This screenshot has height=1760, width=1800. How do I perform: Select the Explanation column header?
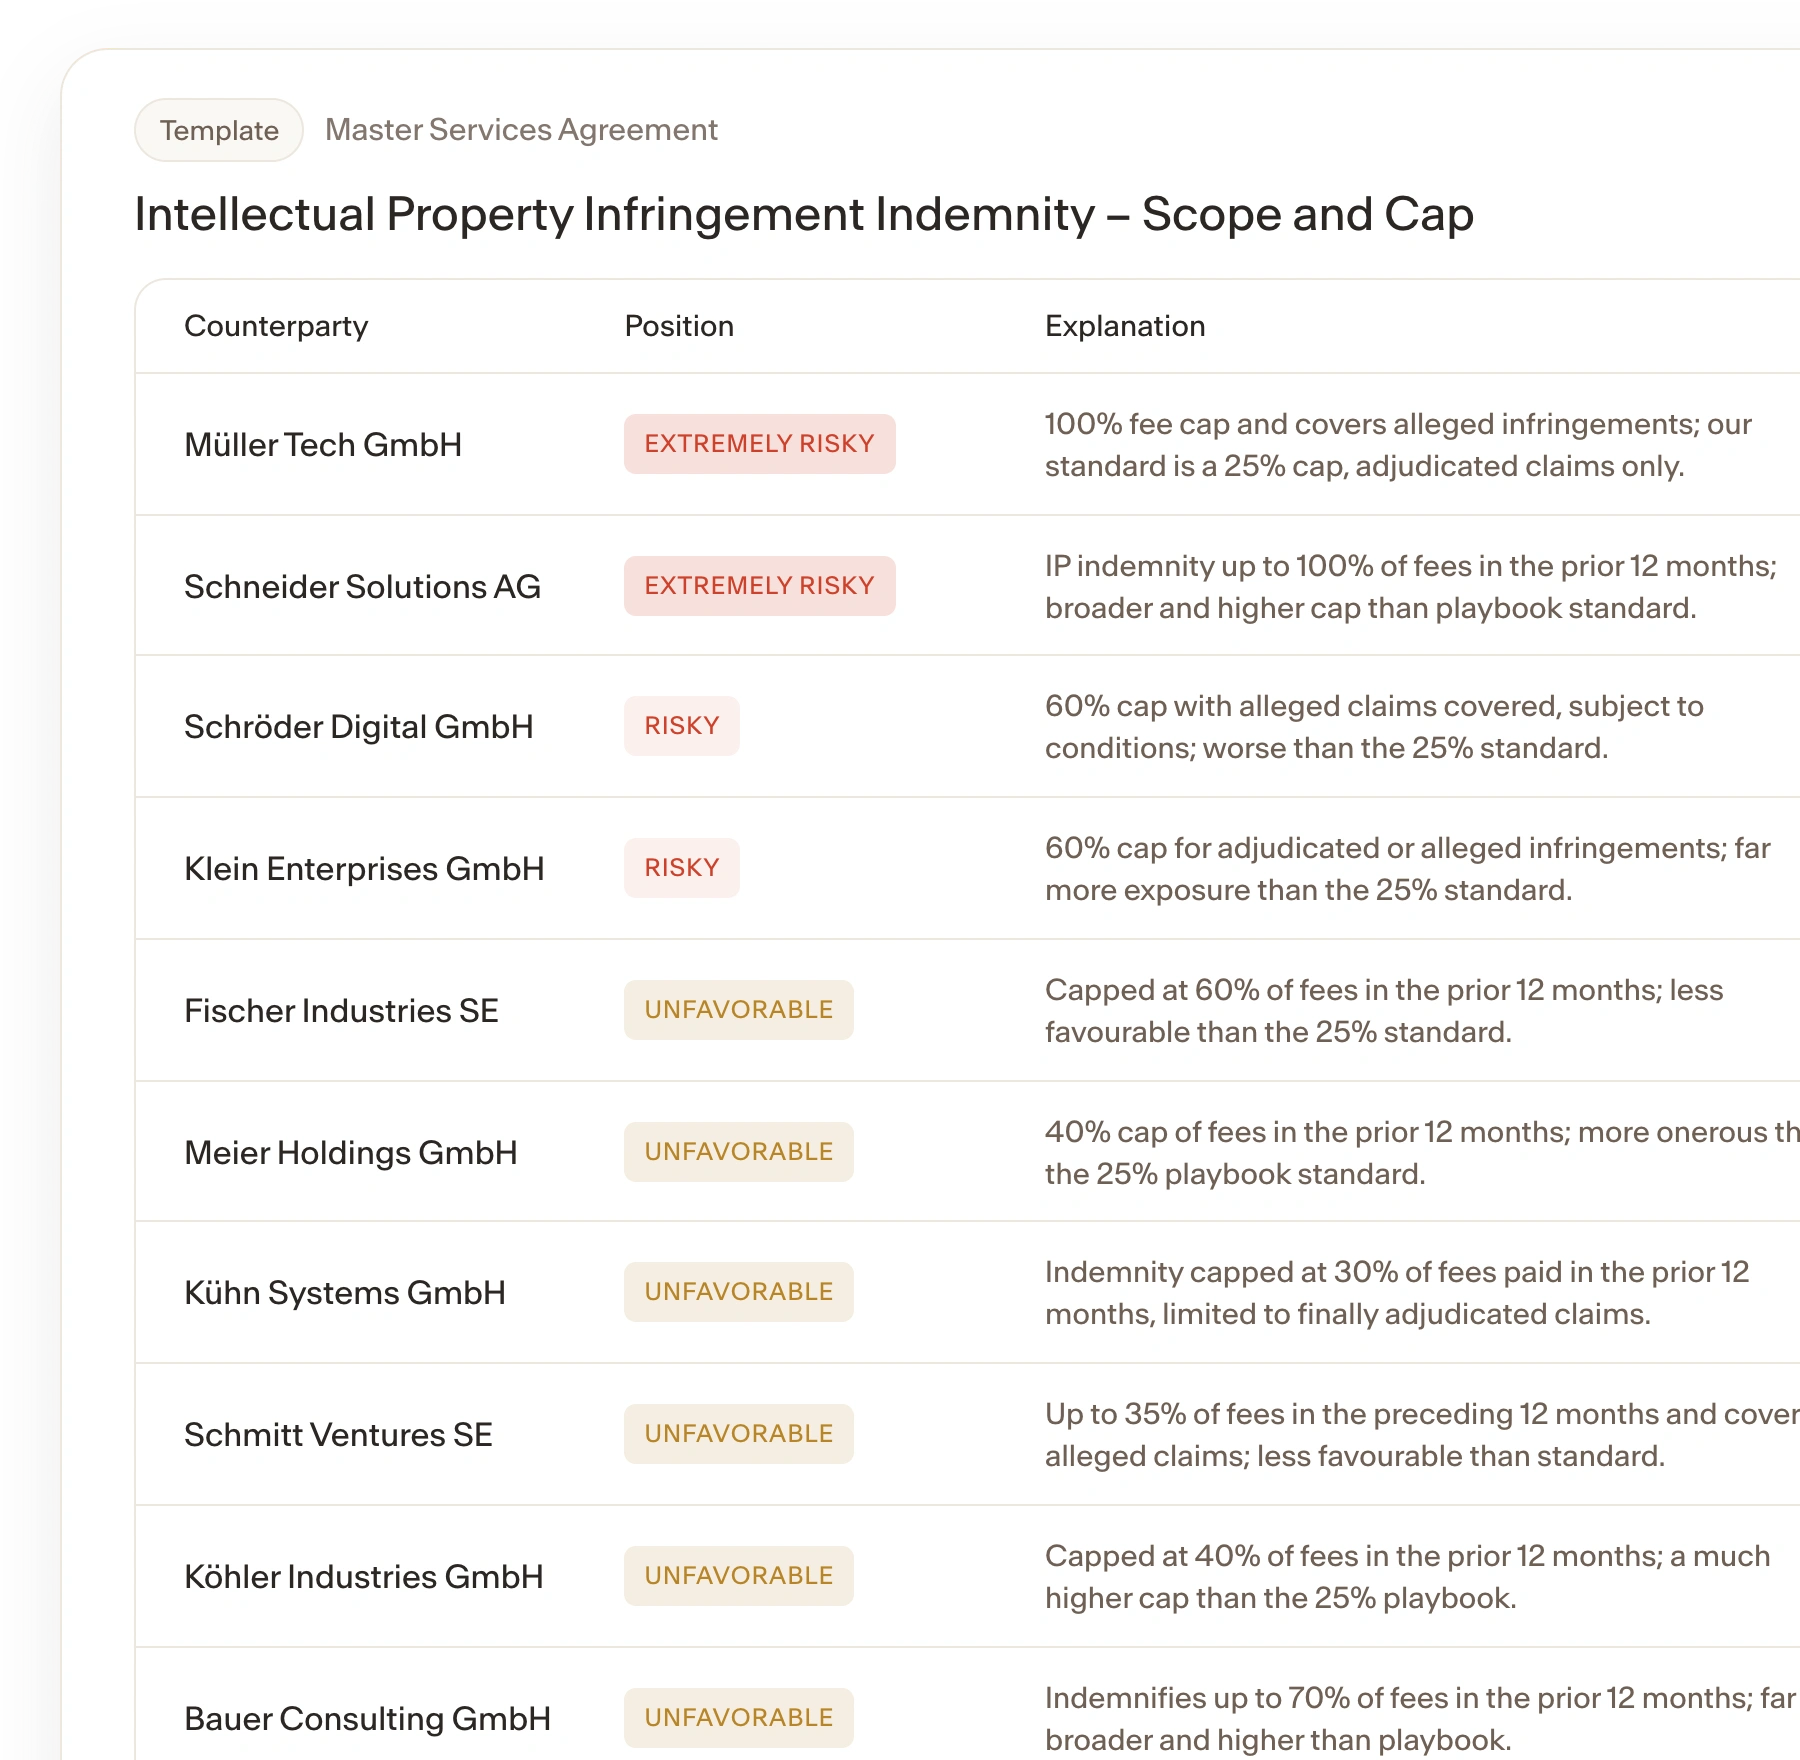pos(1125,326)
